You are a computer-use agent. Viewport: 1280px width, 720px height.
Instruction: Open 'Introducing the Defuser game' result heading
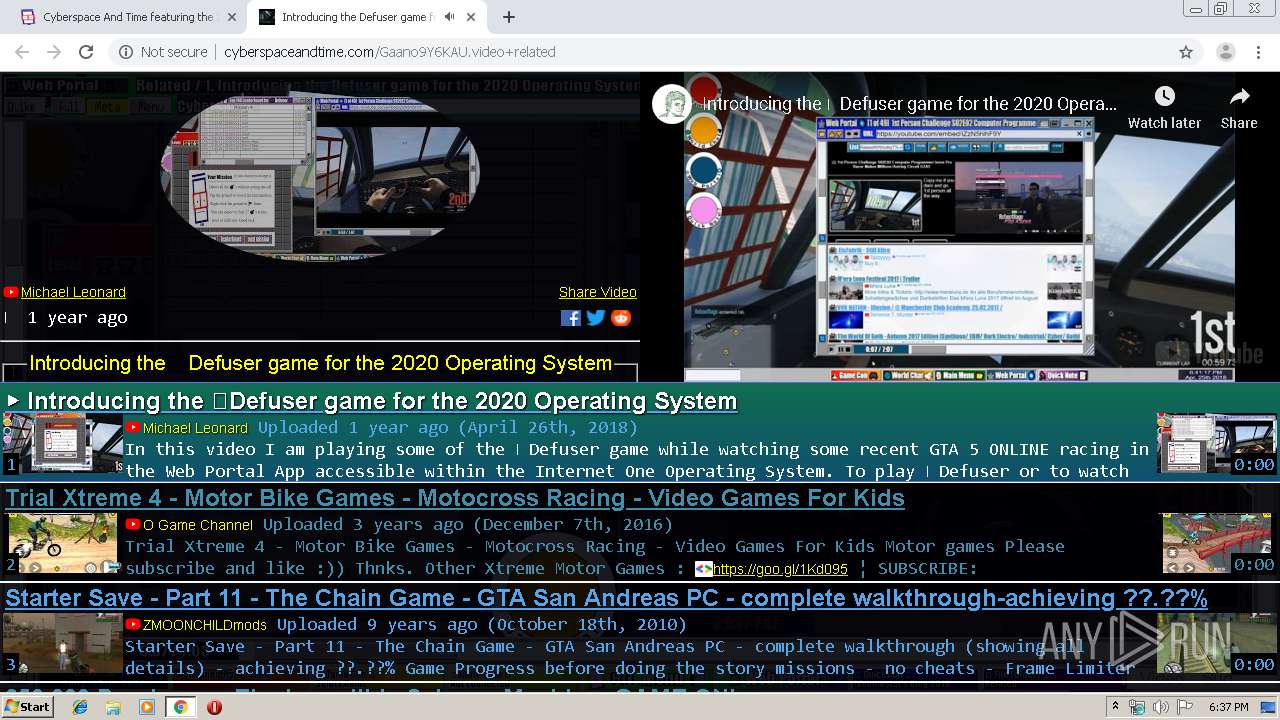pos(382,401)
